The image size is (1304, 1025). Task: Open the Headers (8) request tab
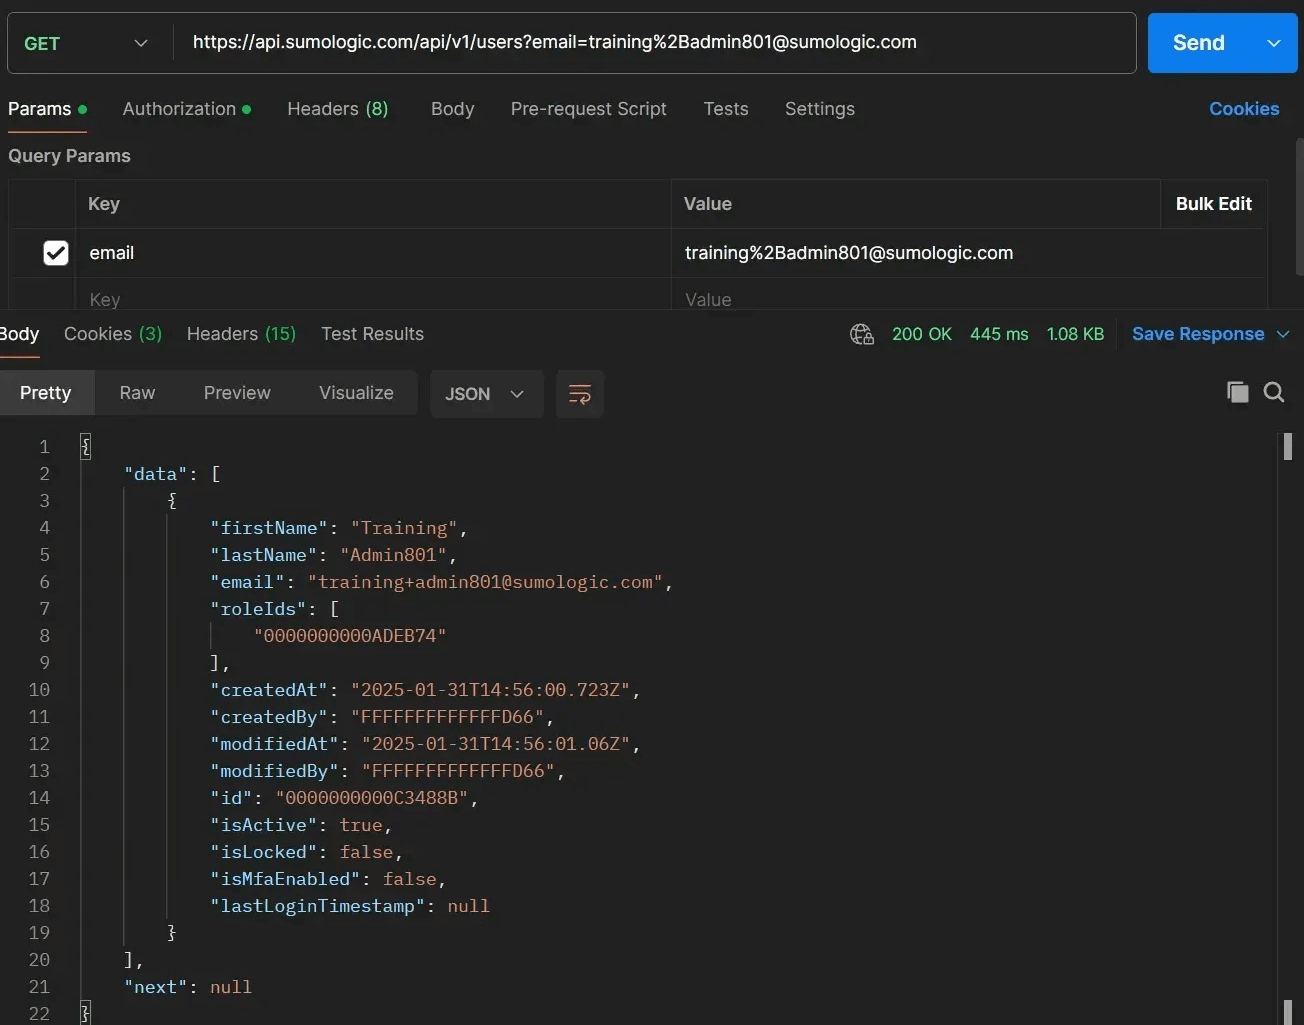[338, 109]
